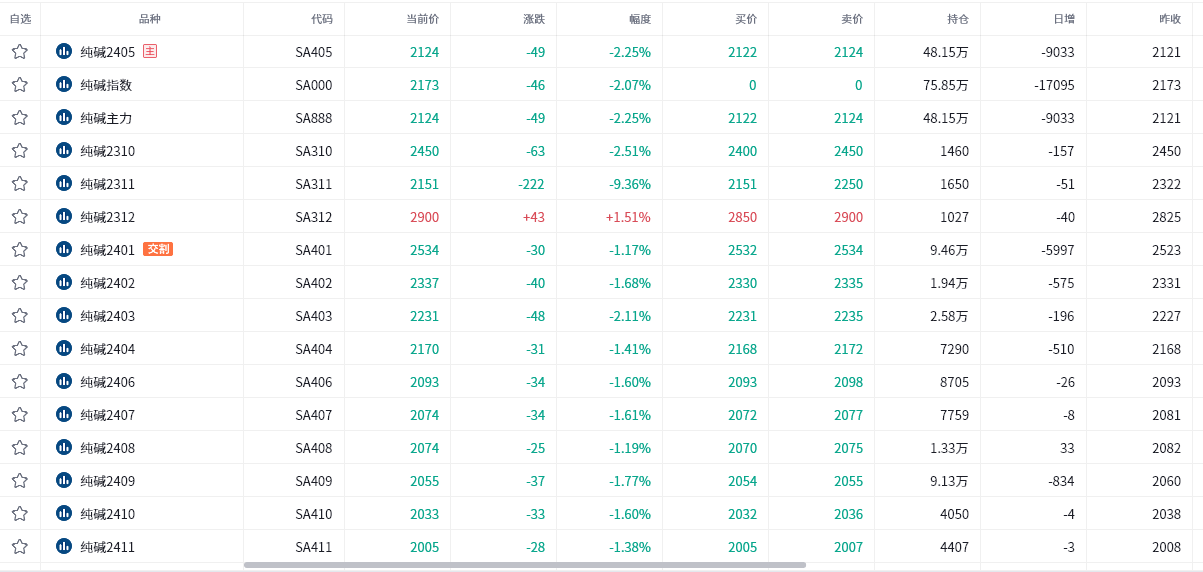Click the horizontal scrollbar at bottom

coord(524,565)
